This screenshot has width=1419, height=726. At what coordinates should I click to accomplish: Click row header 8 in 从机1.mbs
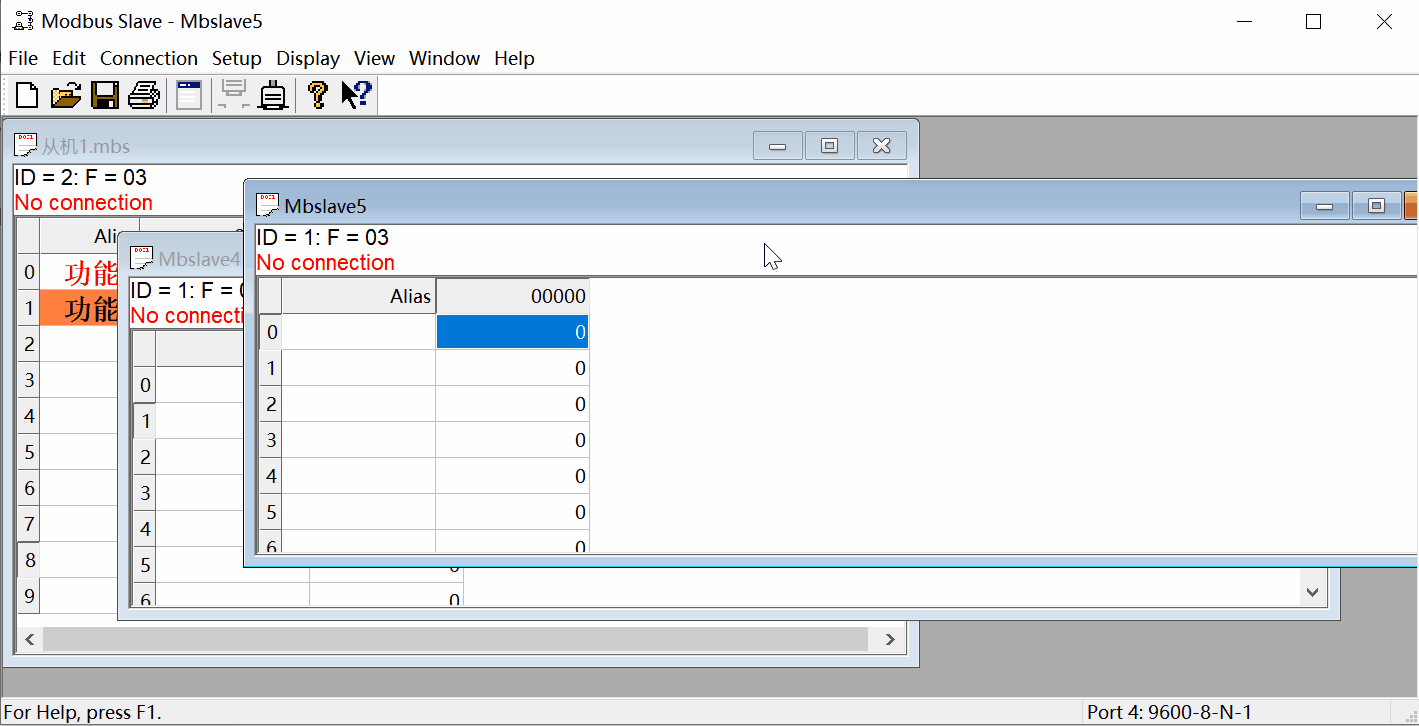(29, 560)
